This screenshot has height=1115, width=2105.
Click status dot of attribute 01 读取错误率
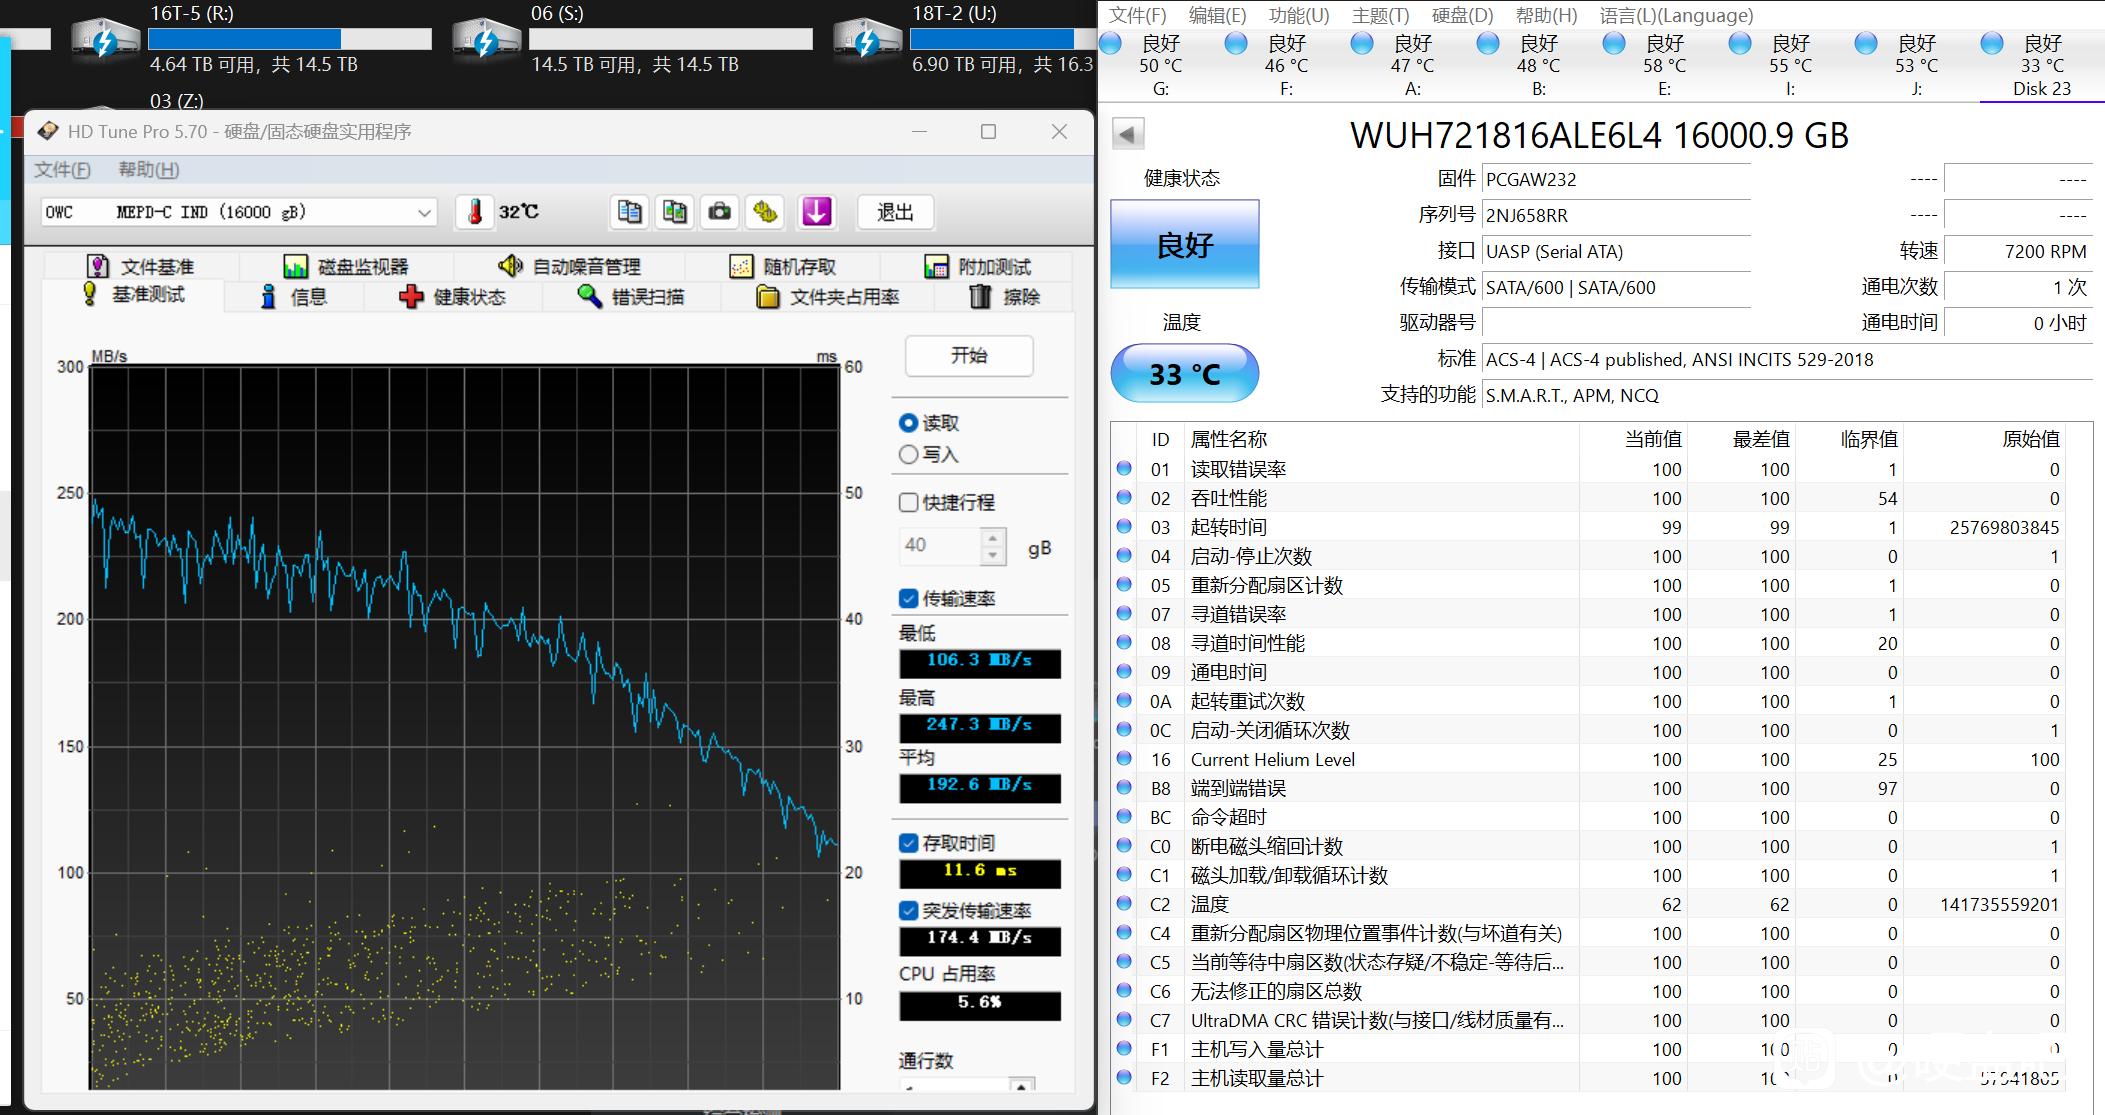1124,468
